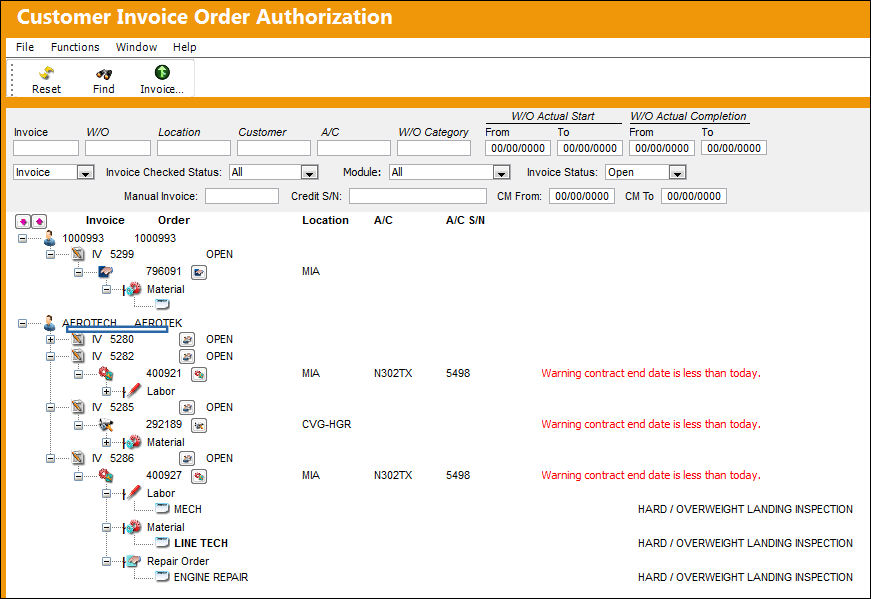871x599 pixels.
Task: Click the detail button right of 796091
Action: [199, 273]
